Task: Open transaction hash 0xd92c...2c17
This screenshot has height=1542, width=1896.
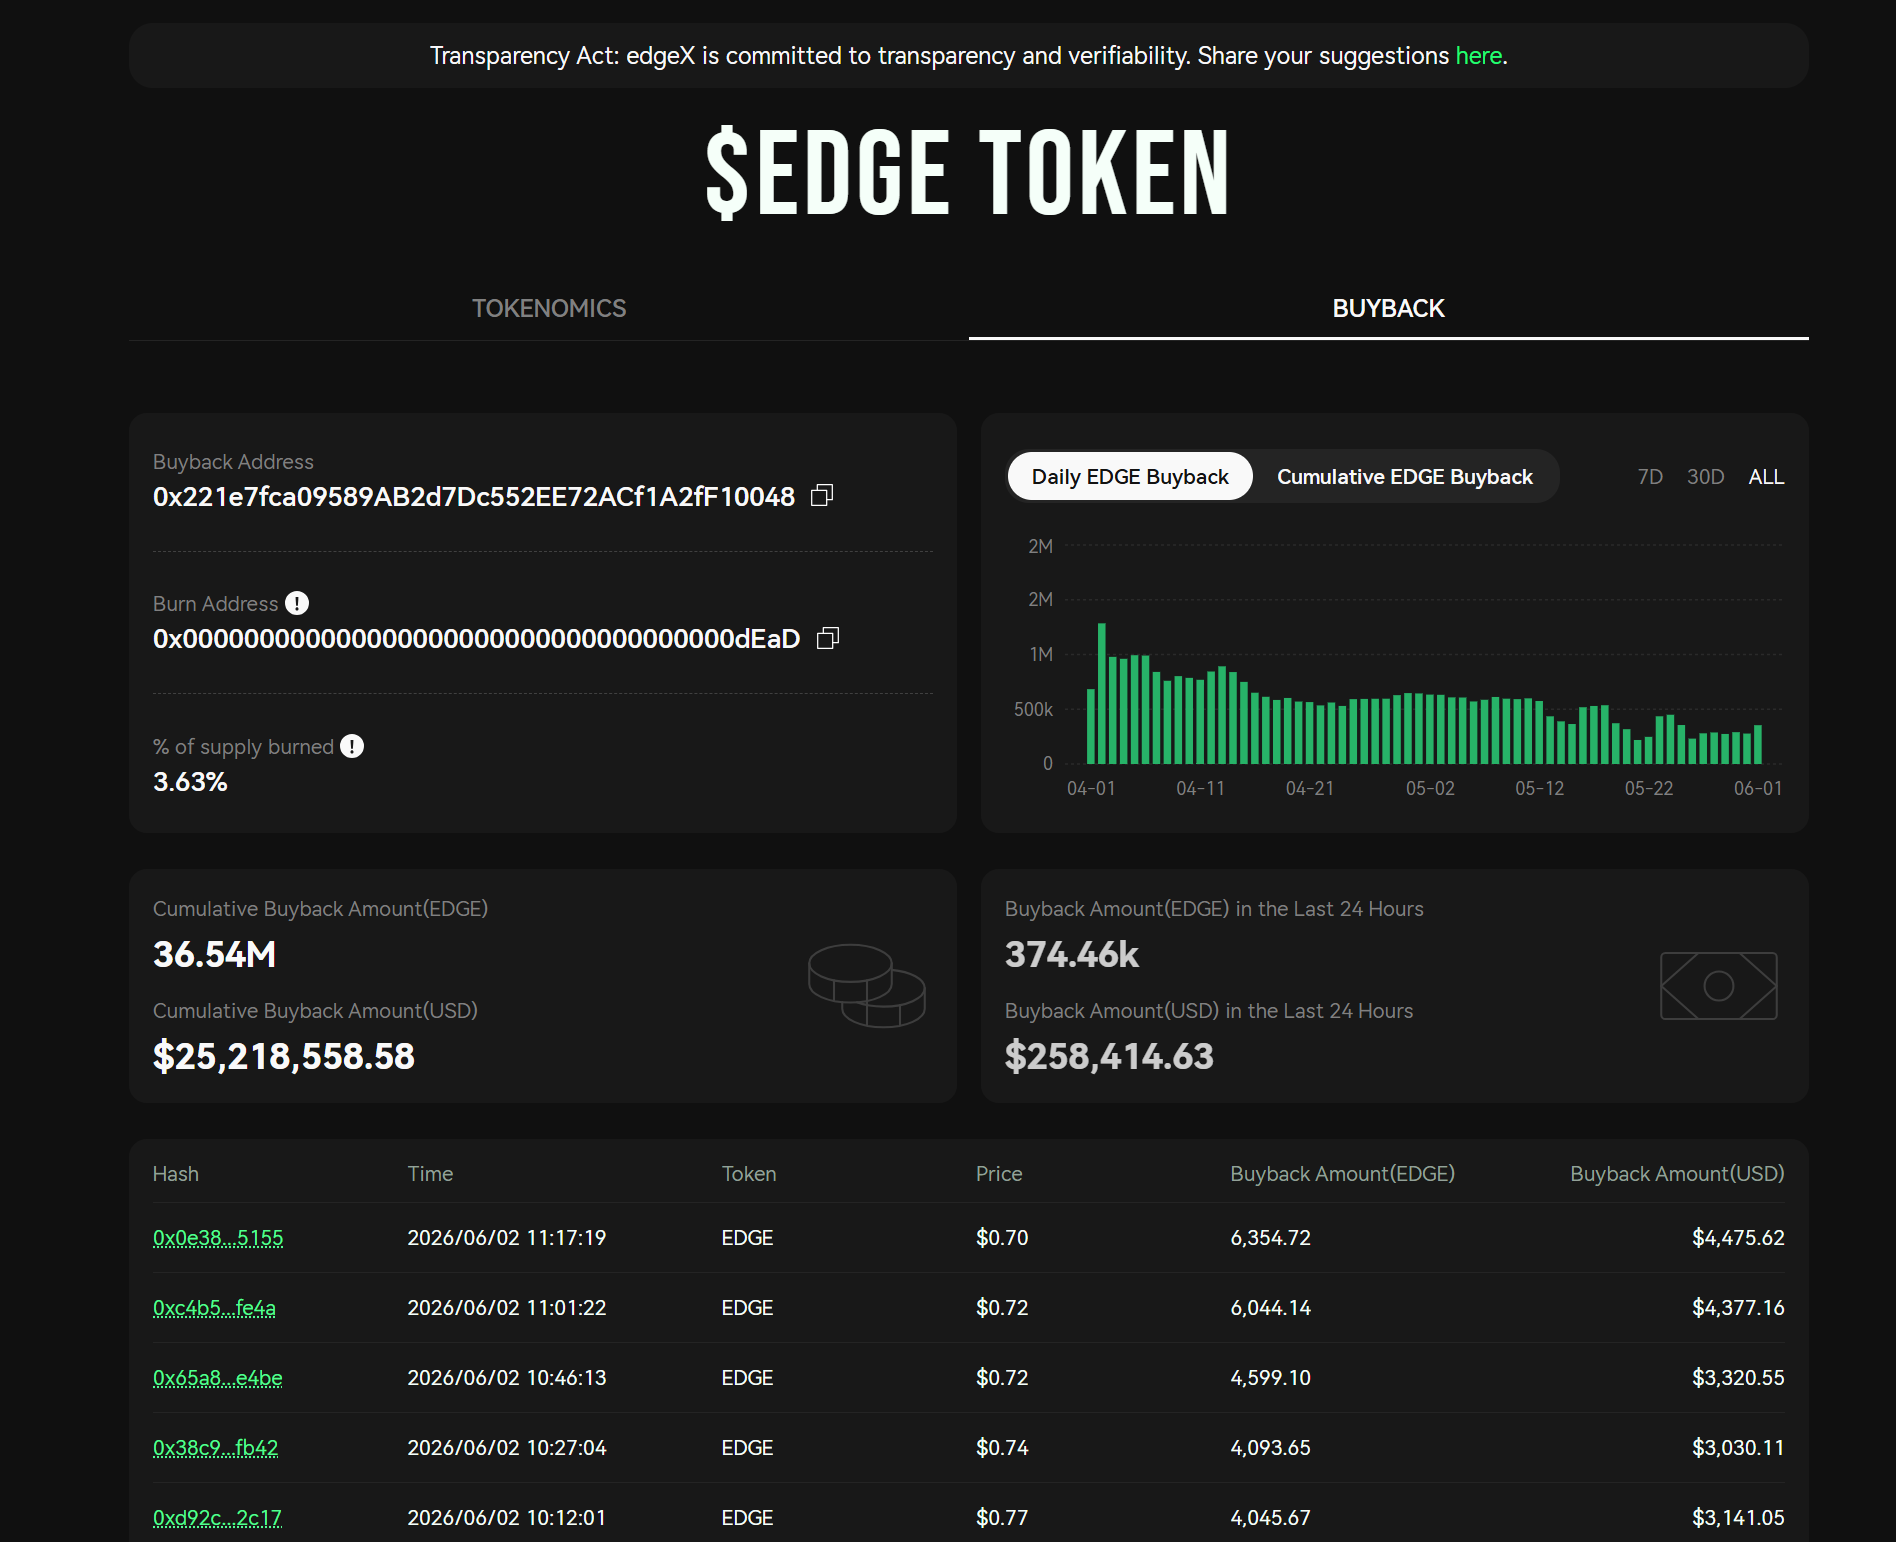Action: point(217,1518)
